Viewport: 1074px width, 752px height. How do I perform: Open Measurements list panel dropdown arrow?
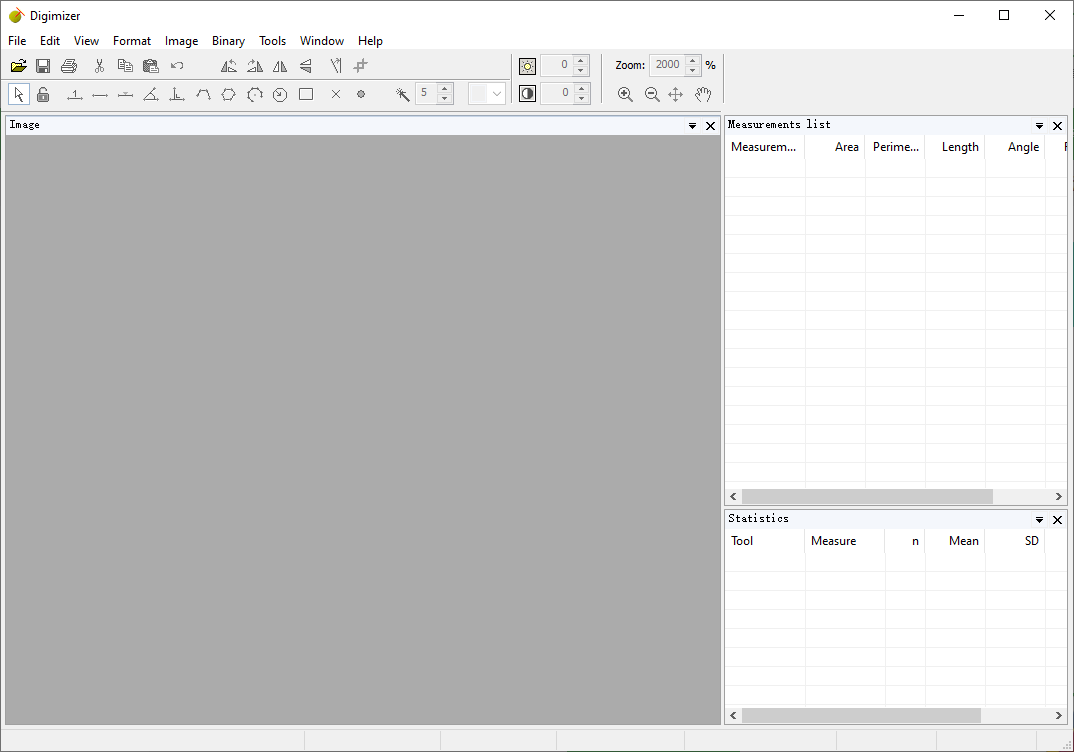coord(1039,126)
